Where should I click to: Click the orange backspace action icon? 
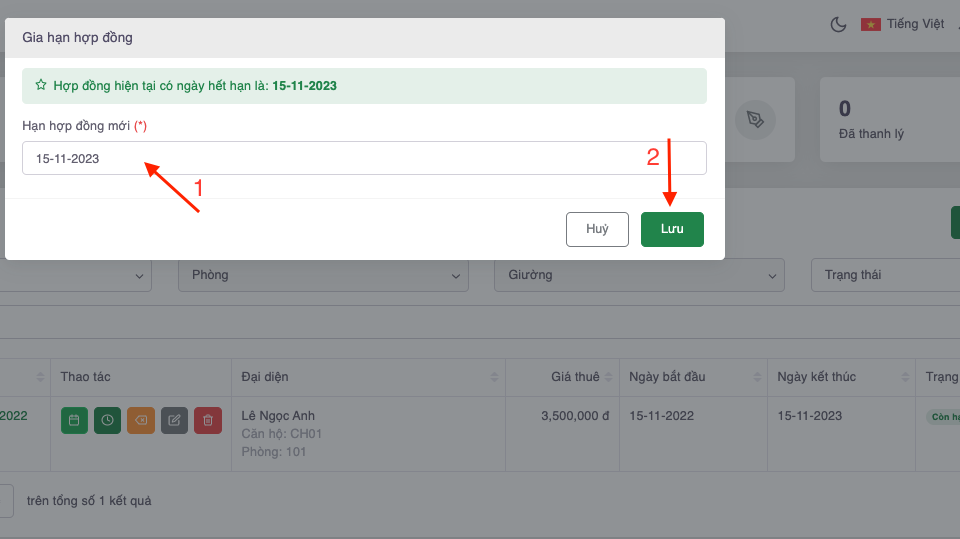(141, 421)
